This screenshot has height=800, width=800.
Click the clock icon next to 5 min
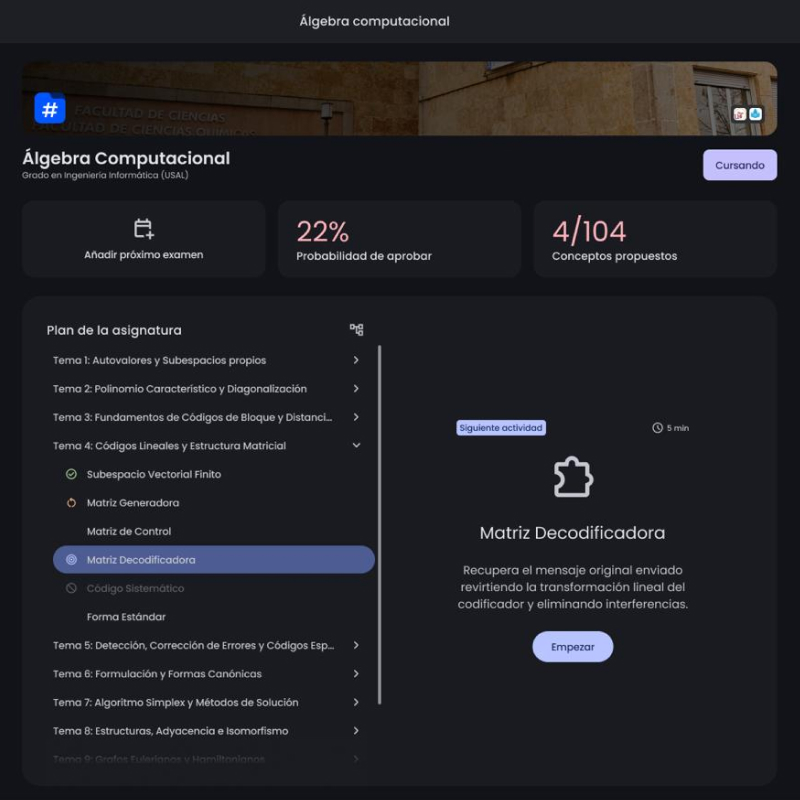pos(657,428)
